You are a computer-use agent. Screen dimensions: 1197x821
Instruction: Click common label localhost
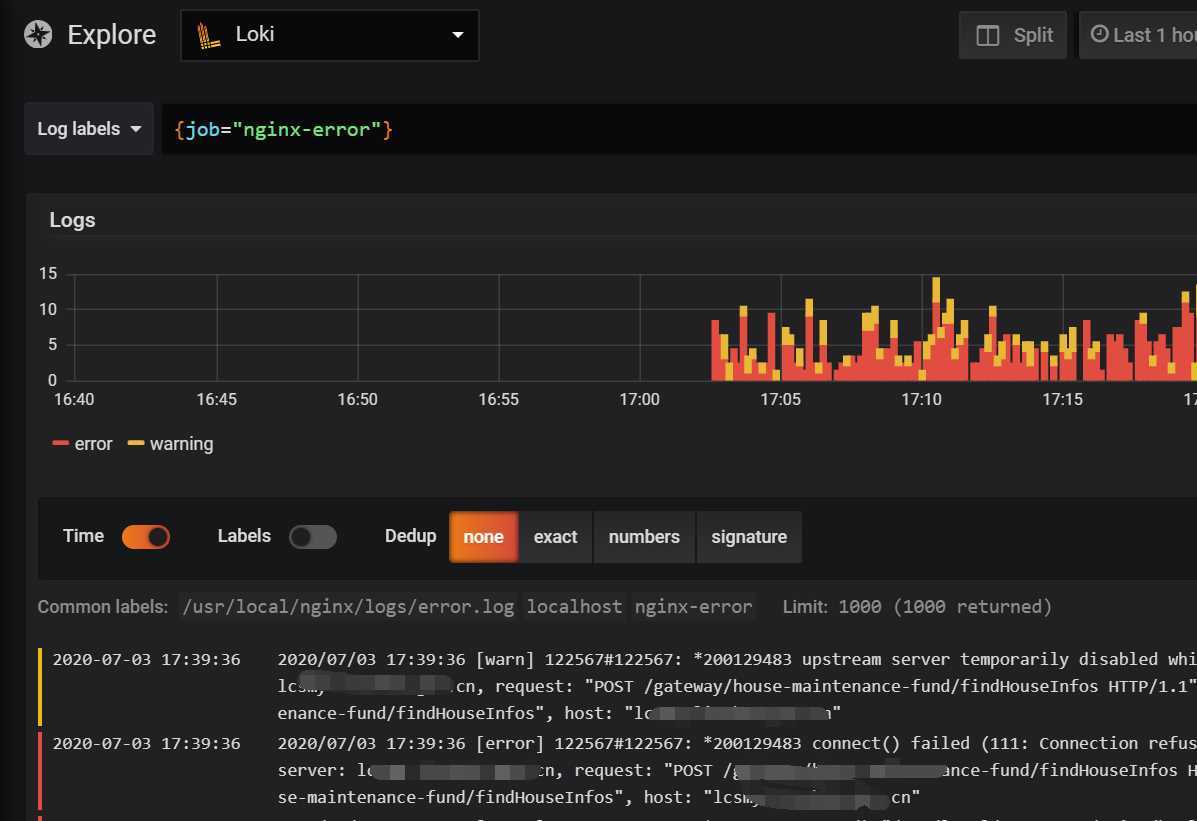574,607
